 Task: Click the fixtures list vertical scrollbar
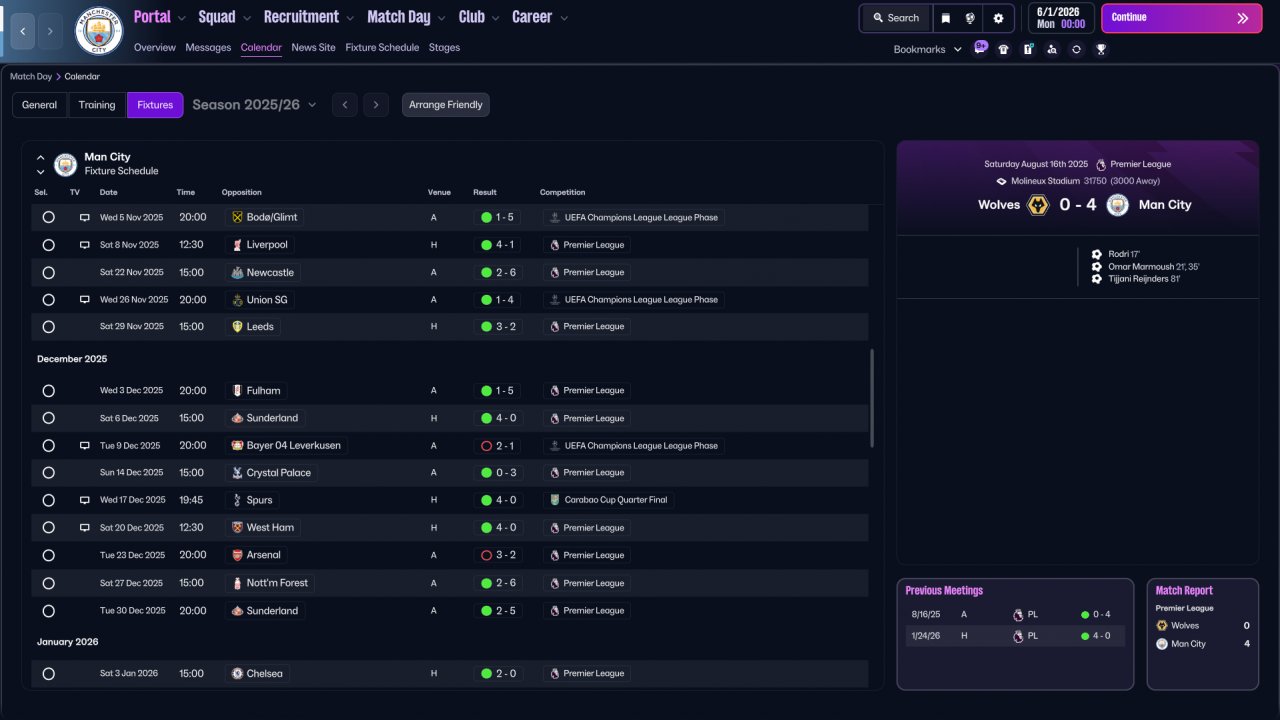872,398
